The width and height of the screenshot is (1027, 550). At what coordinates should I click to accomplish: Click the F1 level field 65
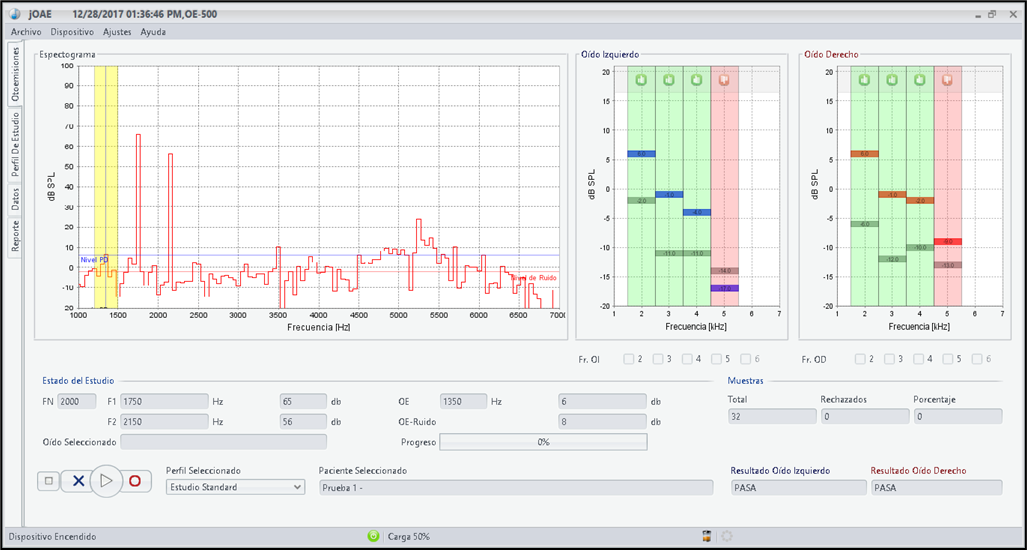303,401
